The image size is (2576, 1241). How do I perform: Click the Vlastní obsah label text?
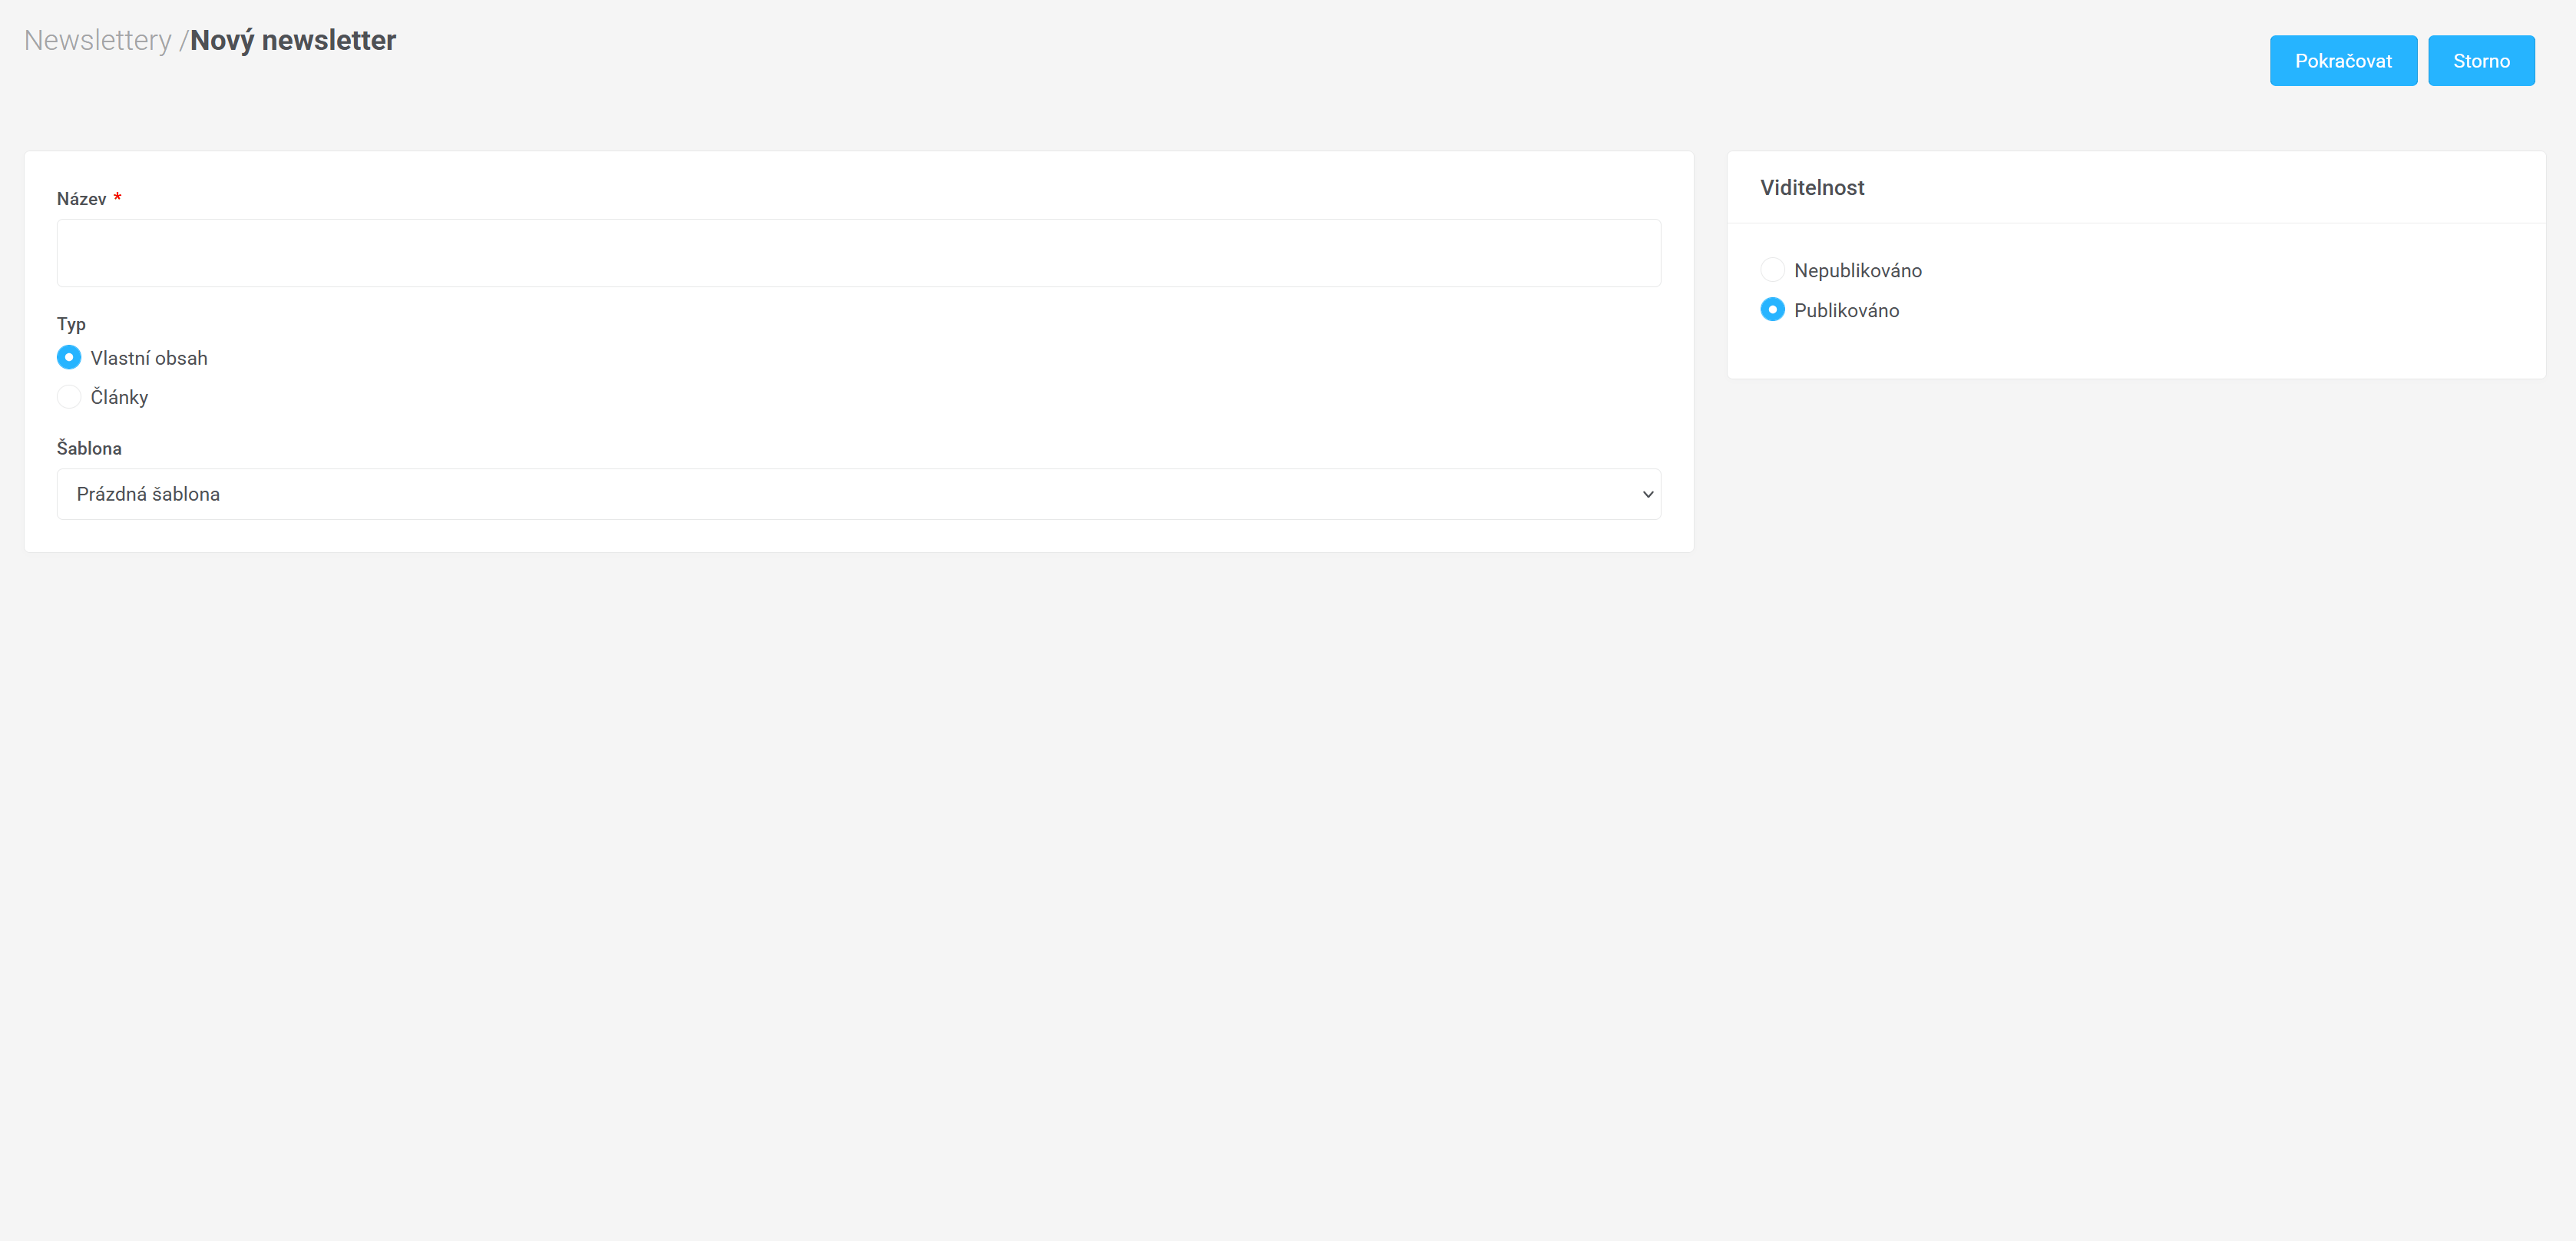click(149, 358)
